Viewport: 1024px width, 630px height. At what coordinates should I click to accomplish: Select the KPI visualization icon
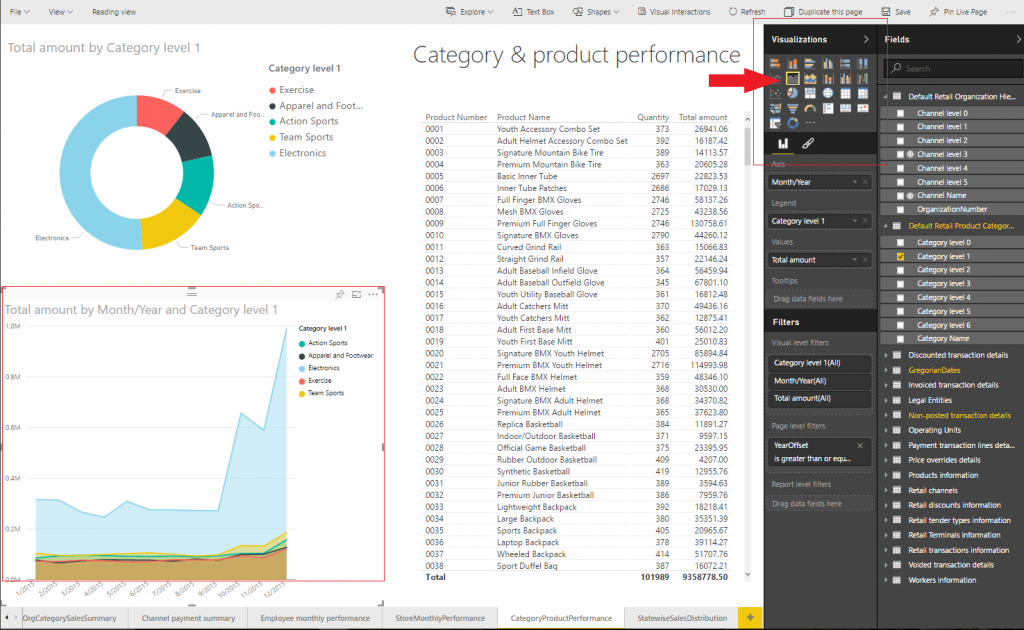pos(863,108)
